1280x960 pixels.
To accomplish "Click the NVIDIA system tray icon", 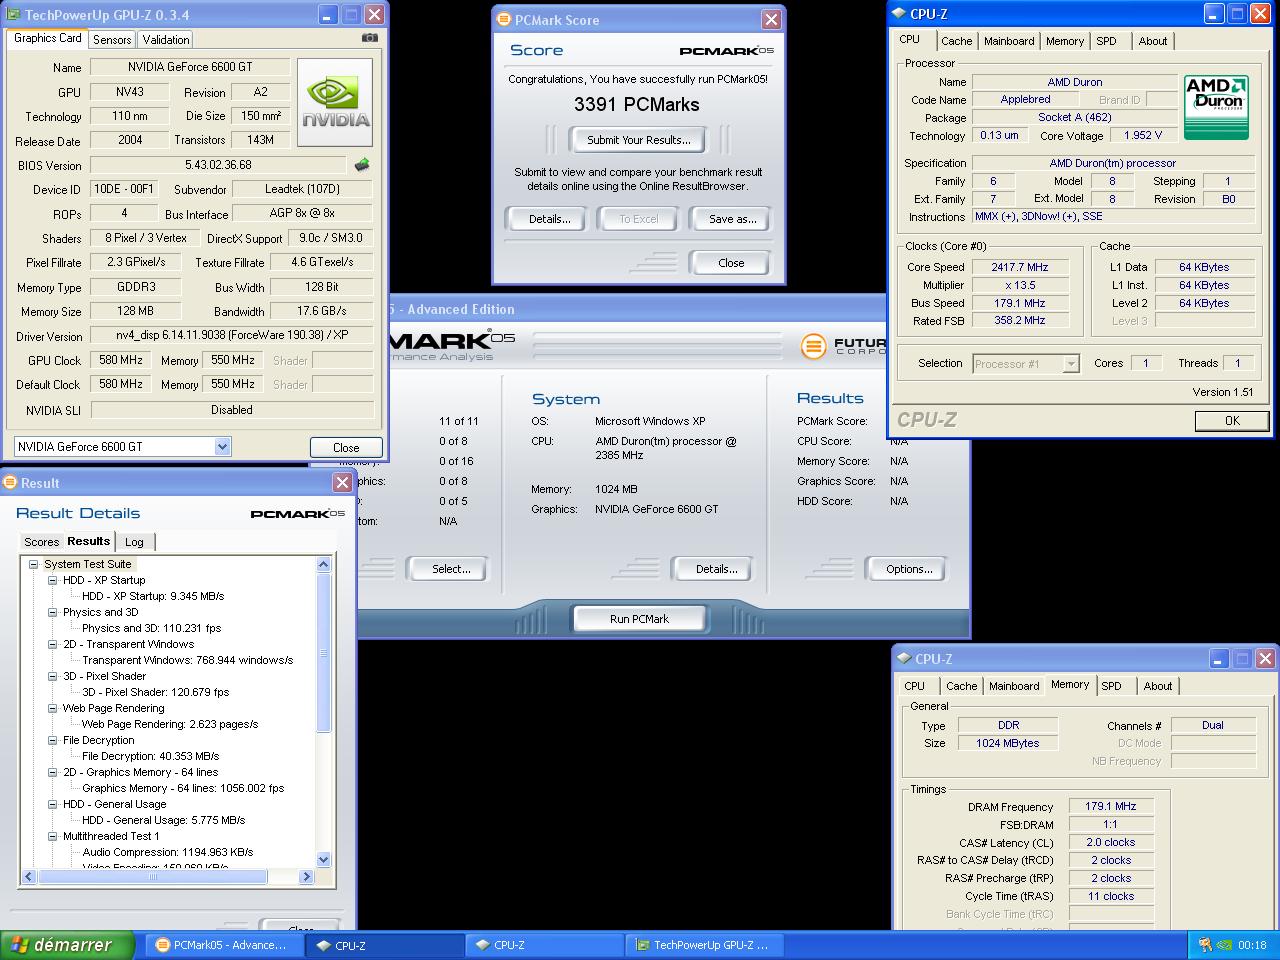I will pos(1225,945).
